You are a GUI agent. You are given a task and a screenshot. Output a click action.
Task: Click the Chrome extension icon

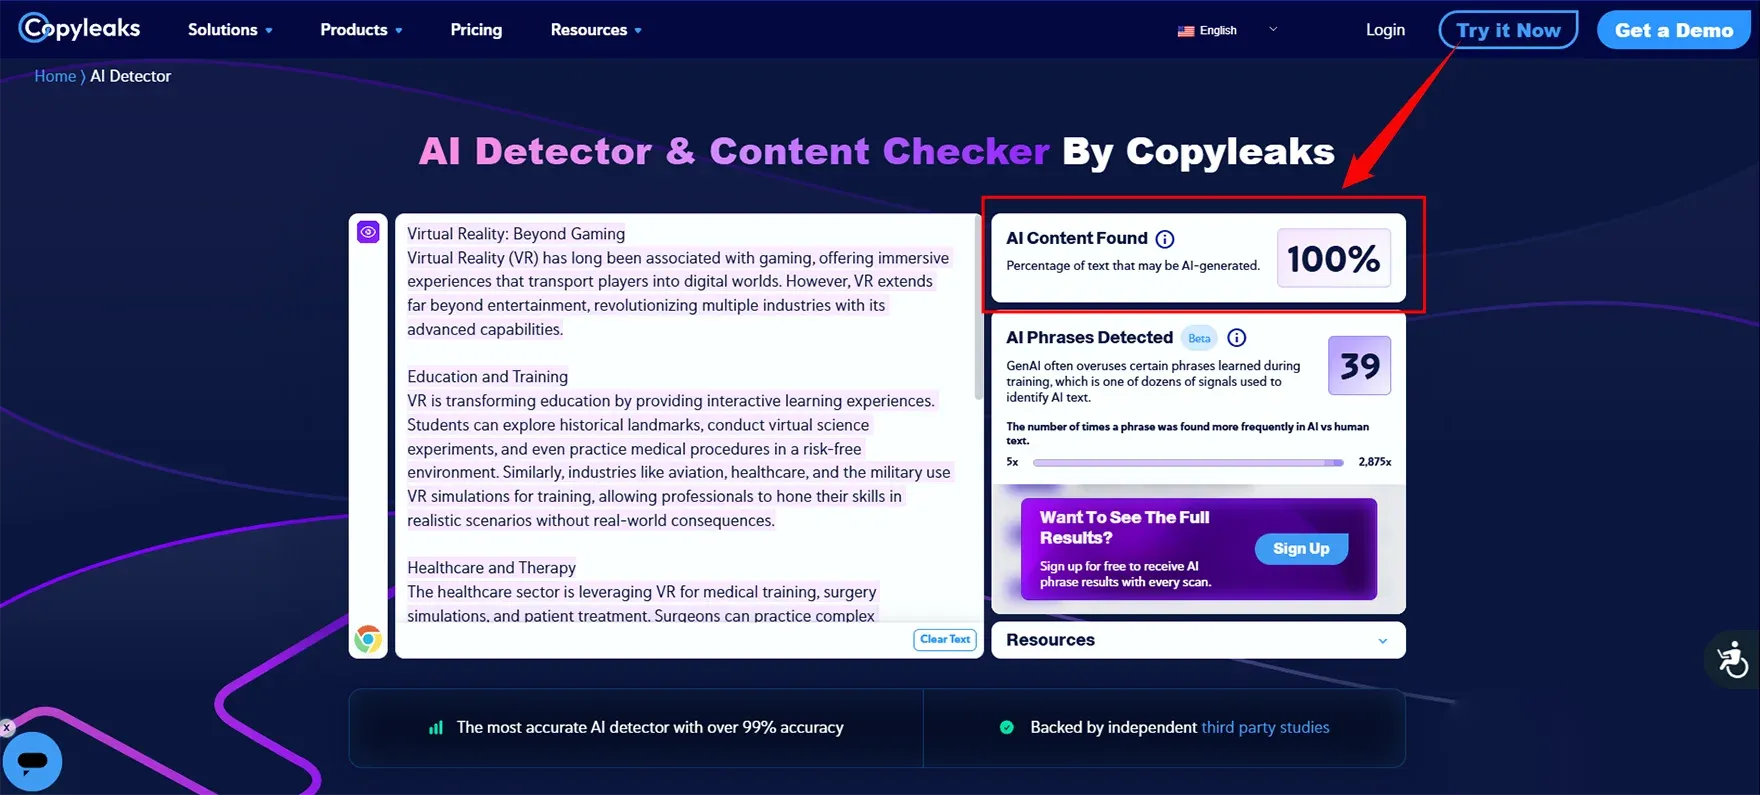click(x=368, y=639)
